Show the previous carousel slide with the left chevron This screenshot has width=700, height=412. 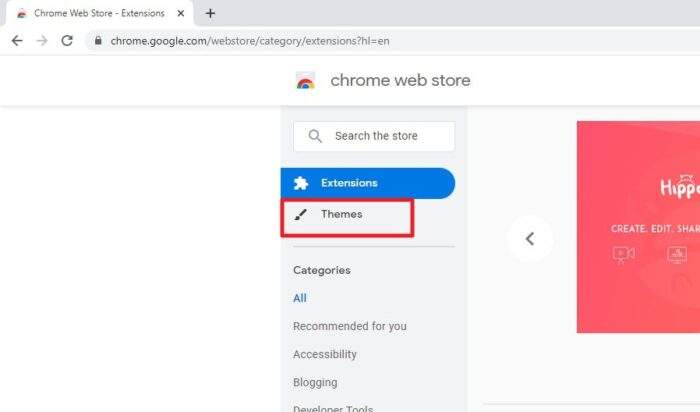tap(530, 239)
